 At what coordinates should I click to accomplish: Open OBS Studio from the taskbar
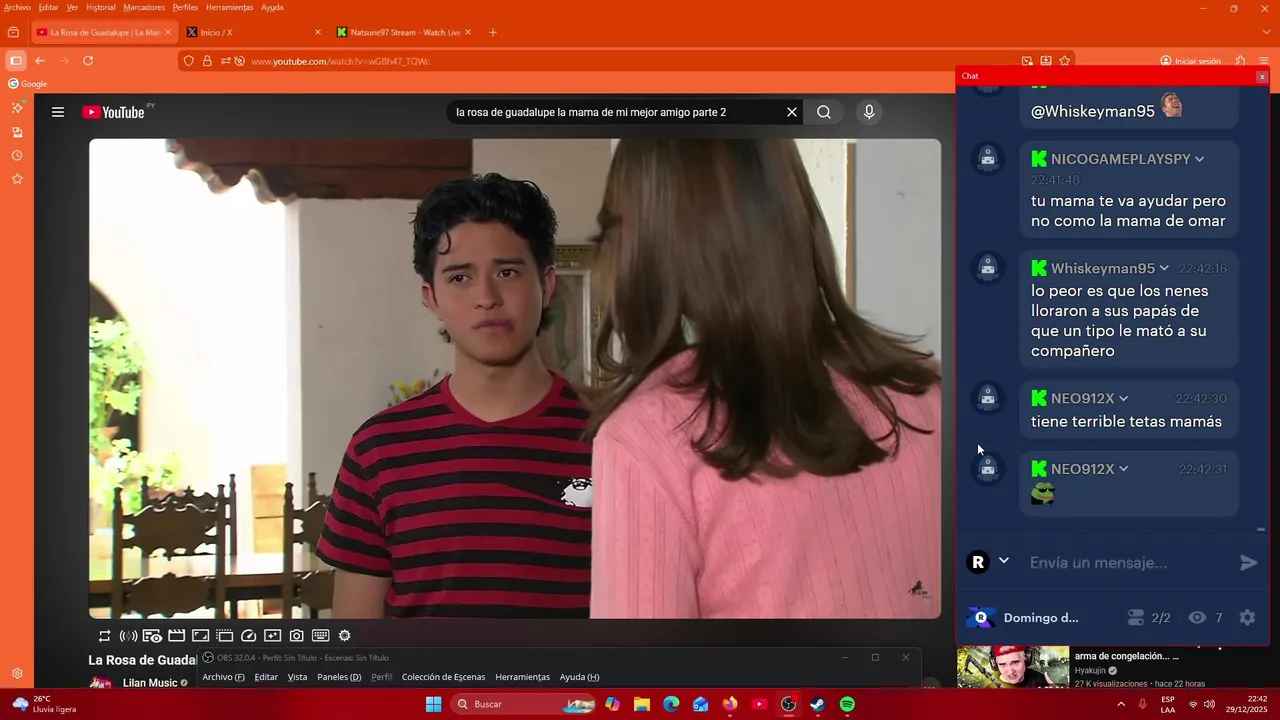pyautogui.click(x=788, y=704)
